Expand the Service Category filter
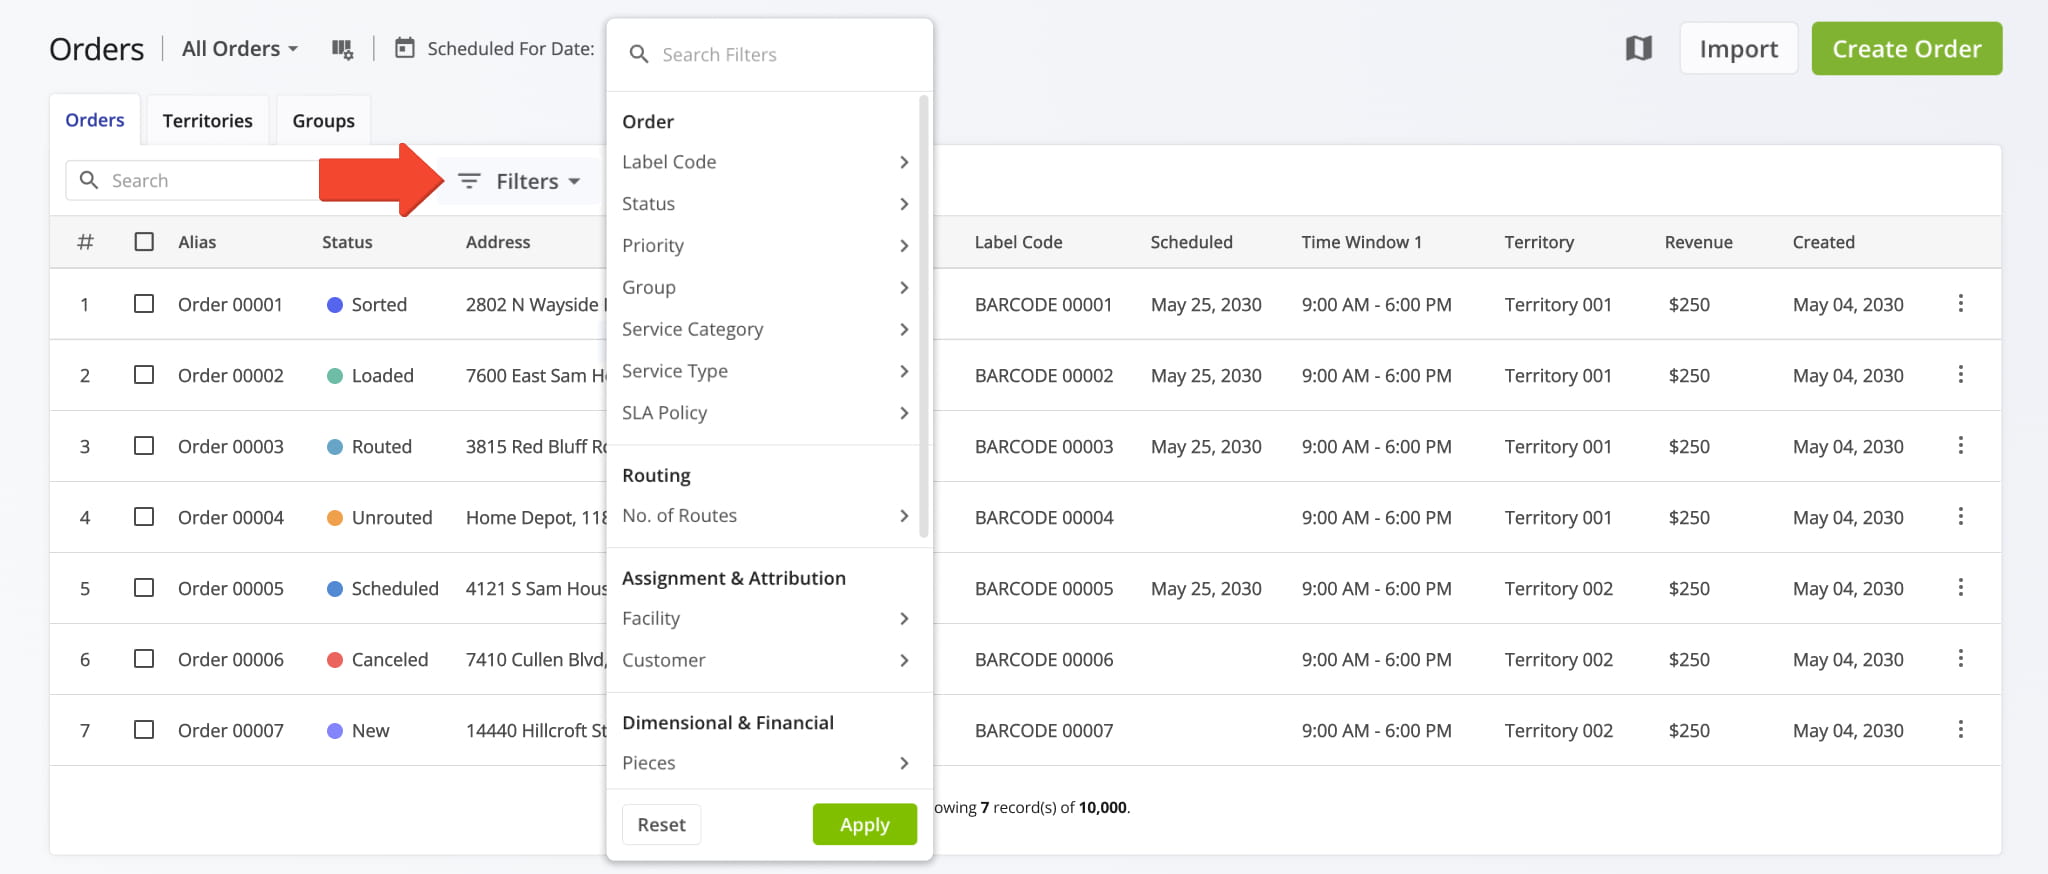2048x874 pixels. [765, 329]
